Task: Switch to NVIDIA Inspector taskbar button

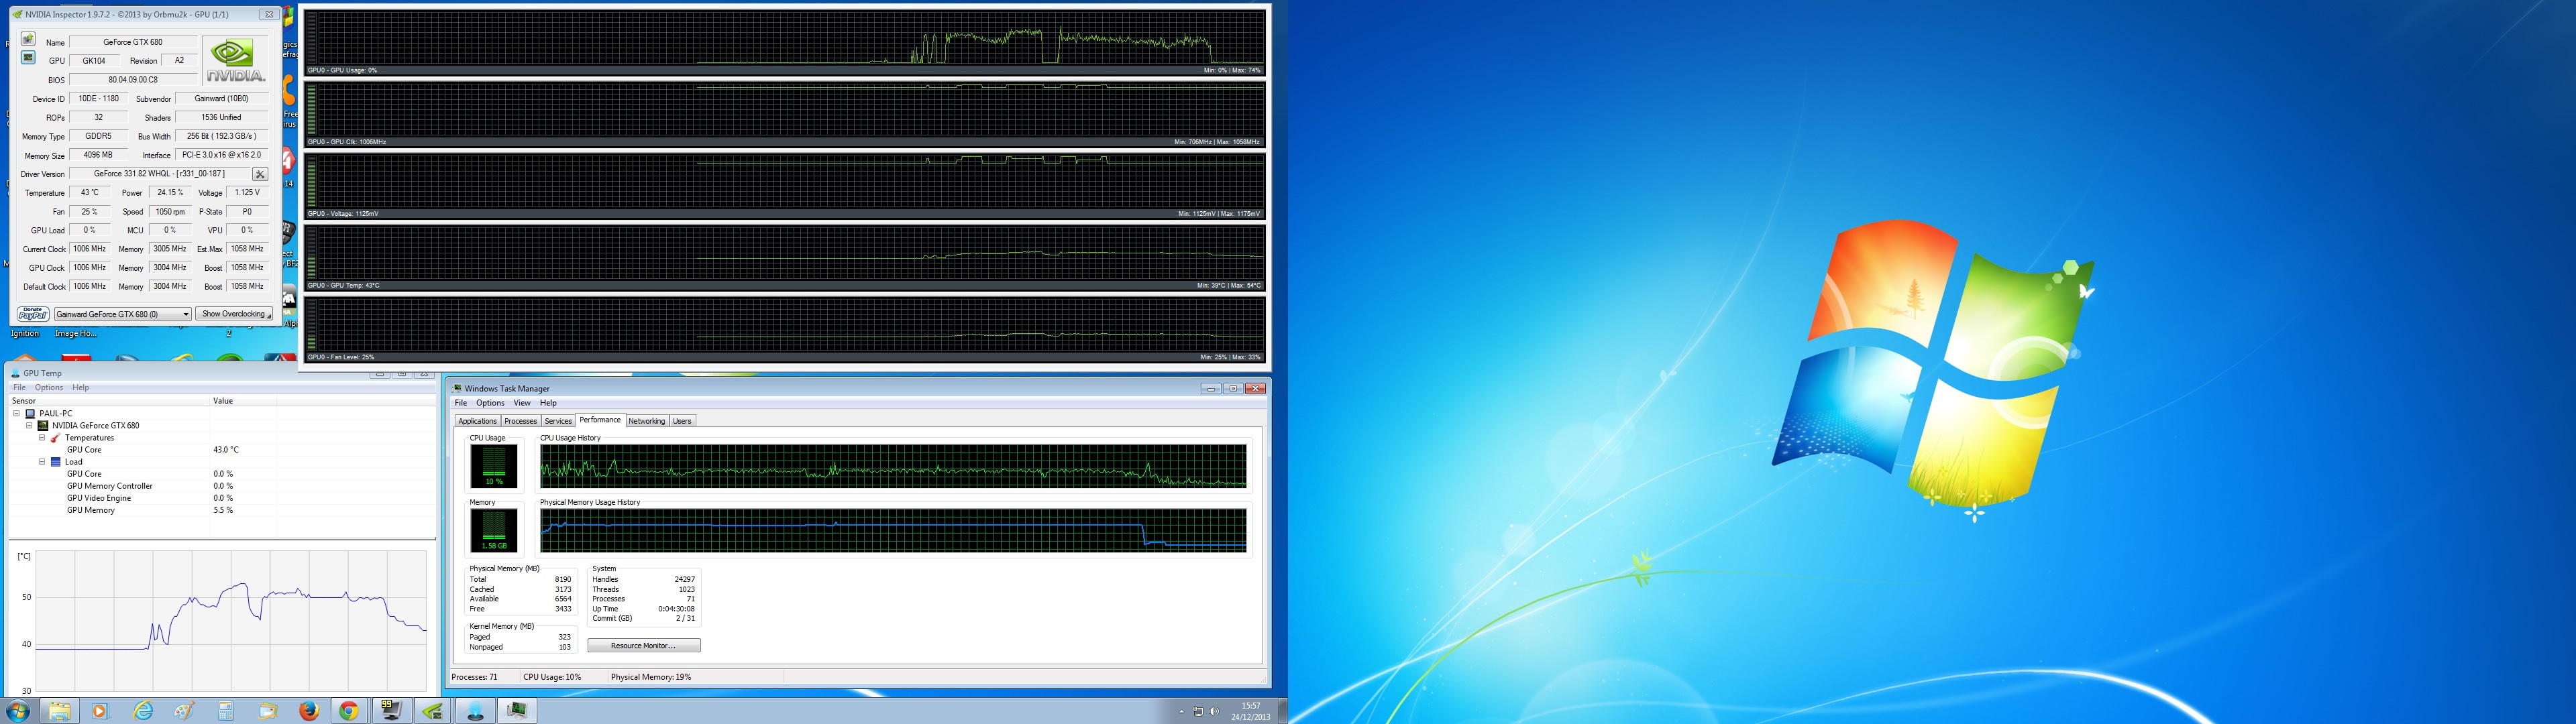Action: tap(433, 711)
